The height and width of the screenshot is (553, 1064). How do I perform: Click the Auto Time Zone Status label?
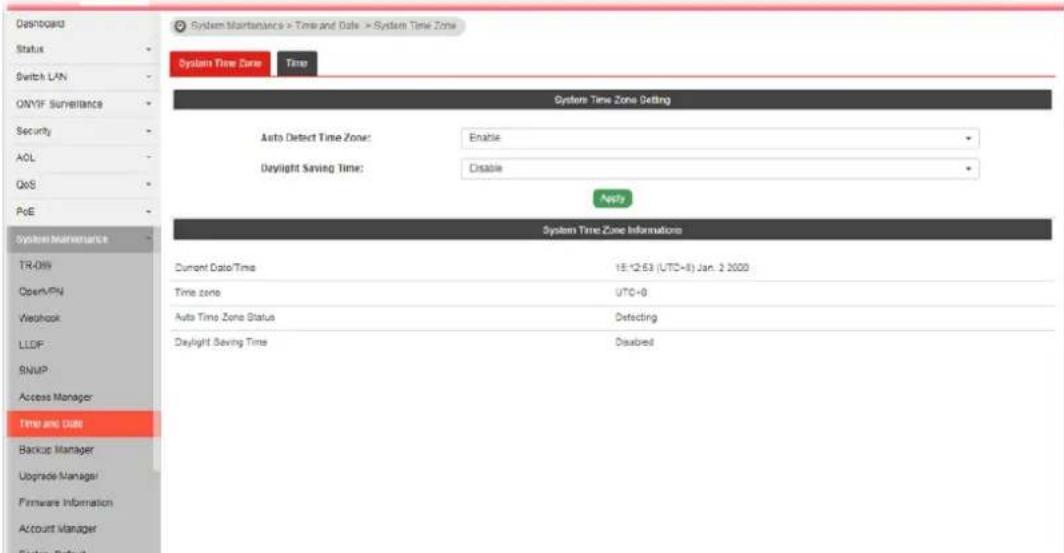(225, 317)
